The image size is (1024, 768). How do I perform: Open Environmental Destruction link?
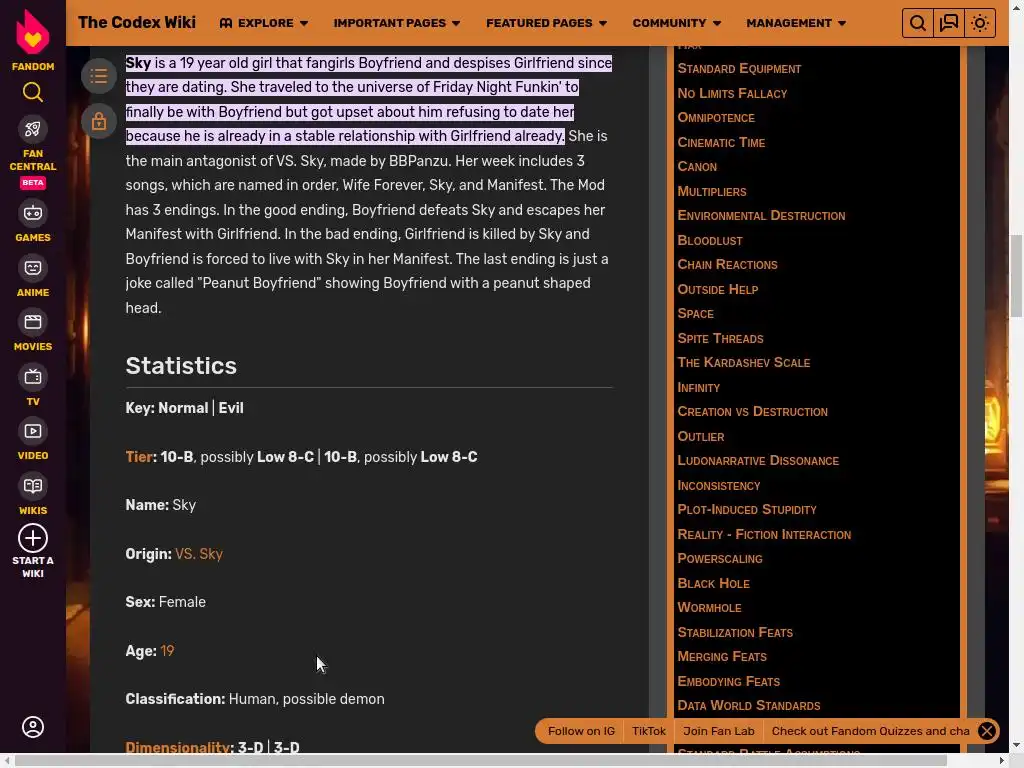coord(761,216)
